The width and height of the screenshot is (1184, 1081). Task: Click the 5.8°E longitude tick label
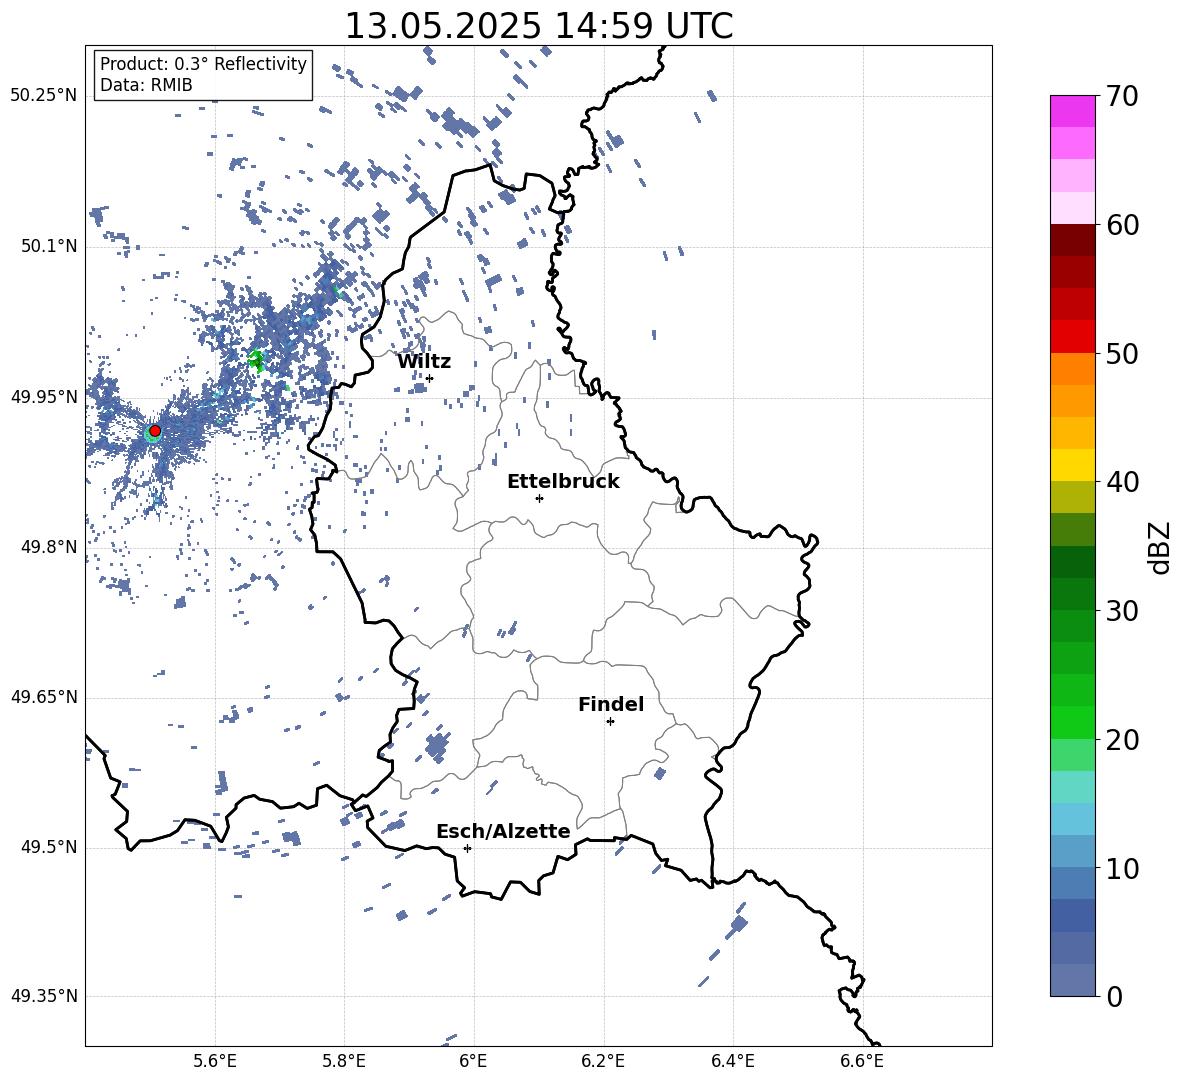[344, 1061]
